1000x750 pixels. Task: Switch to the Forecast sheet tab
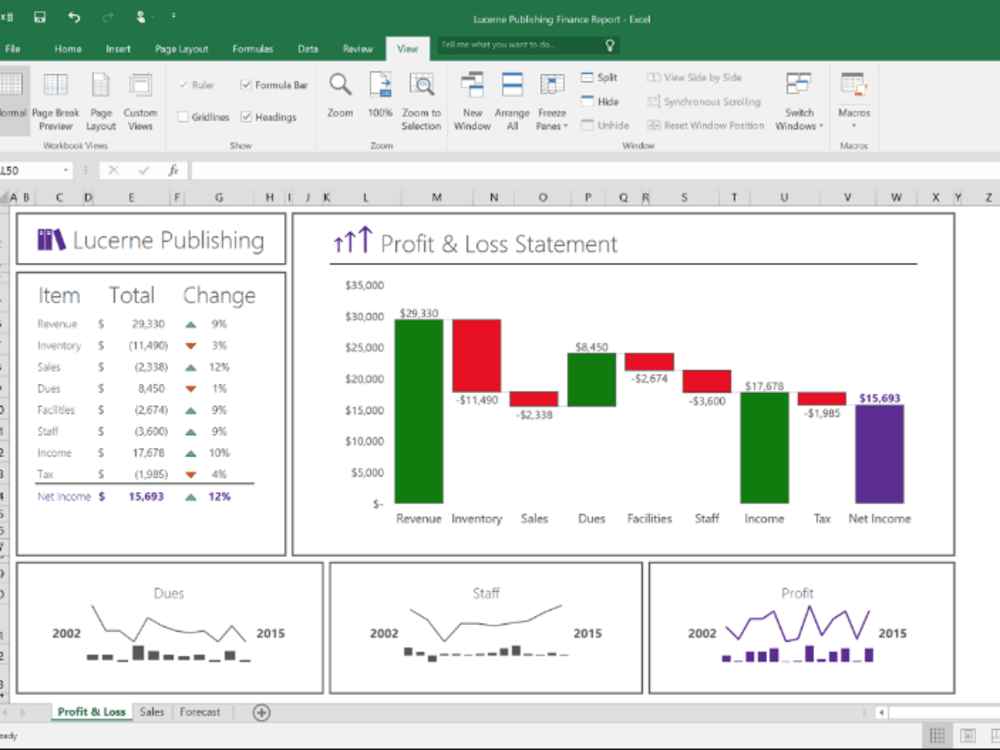tap(200, 712)
